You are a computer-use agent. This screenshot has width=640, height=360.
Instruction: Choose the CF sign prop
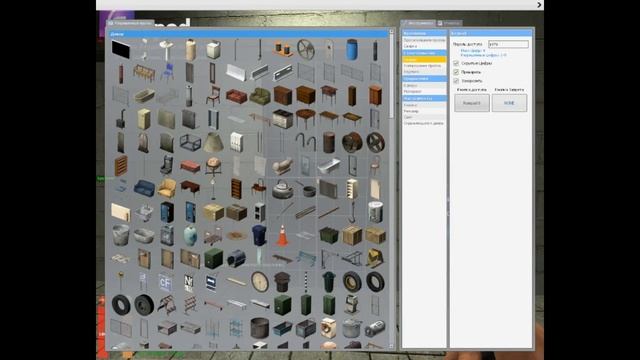click(x=165, y=282)
